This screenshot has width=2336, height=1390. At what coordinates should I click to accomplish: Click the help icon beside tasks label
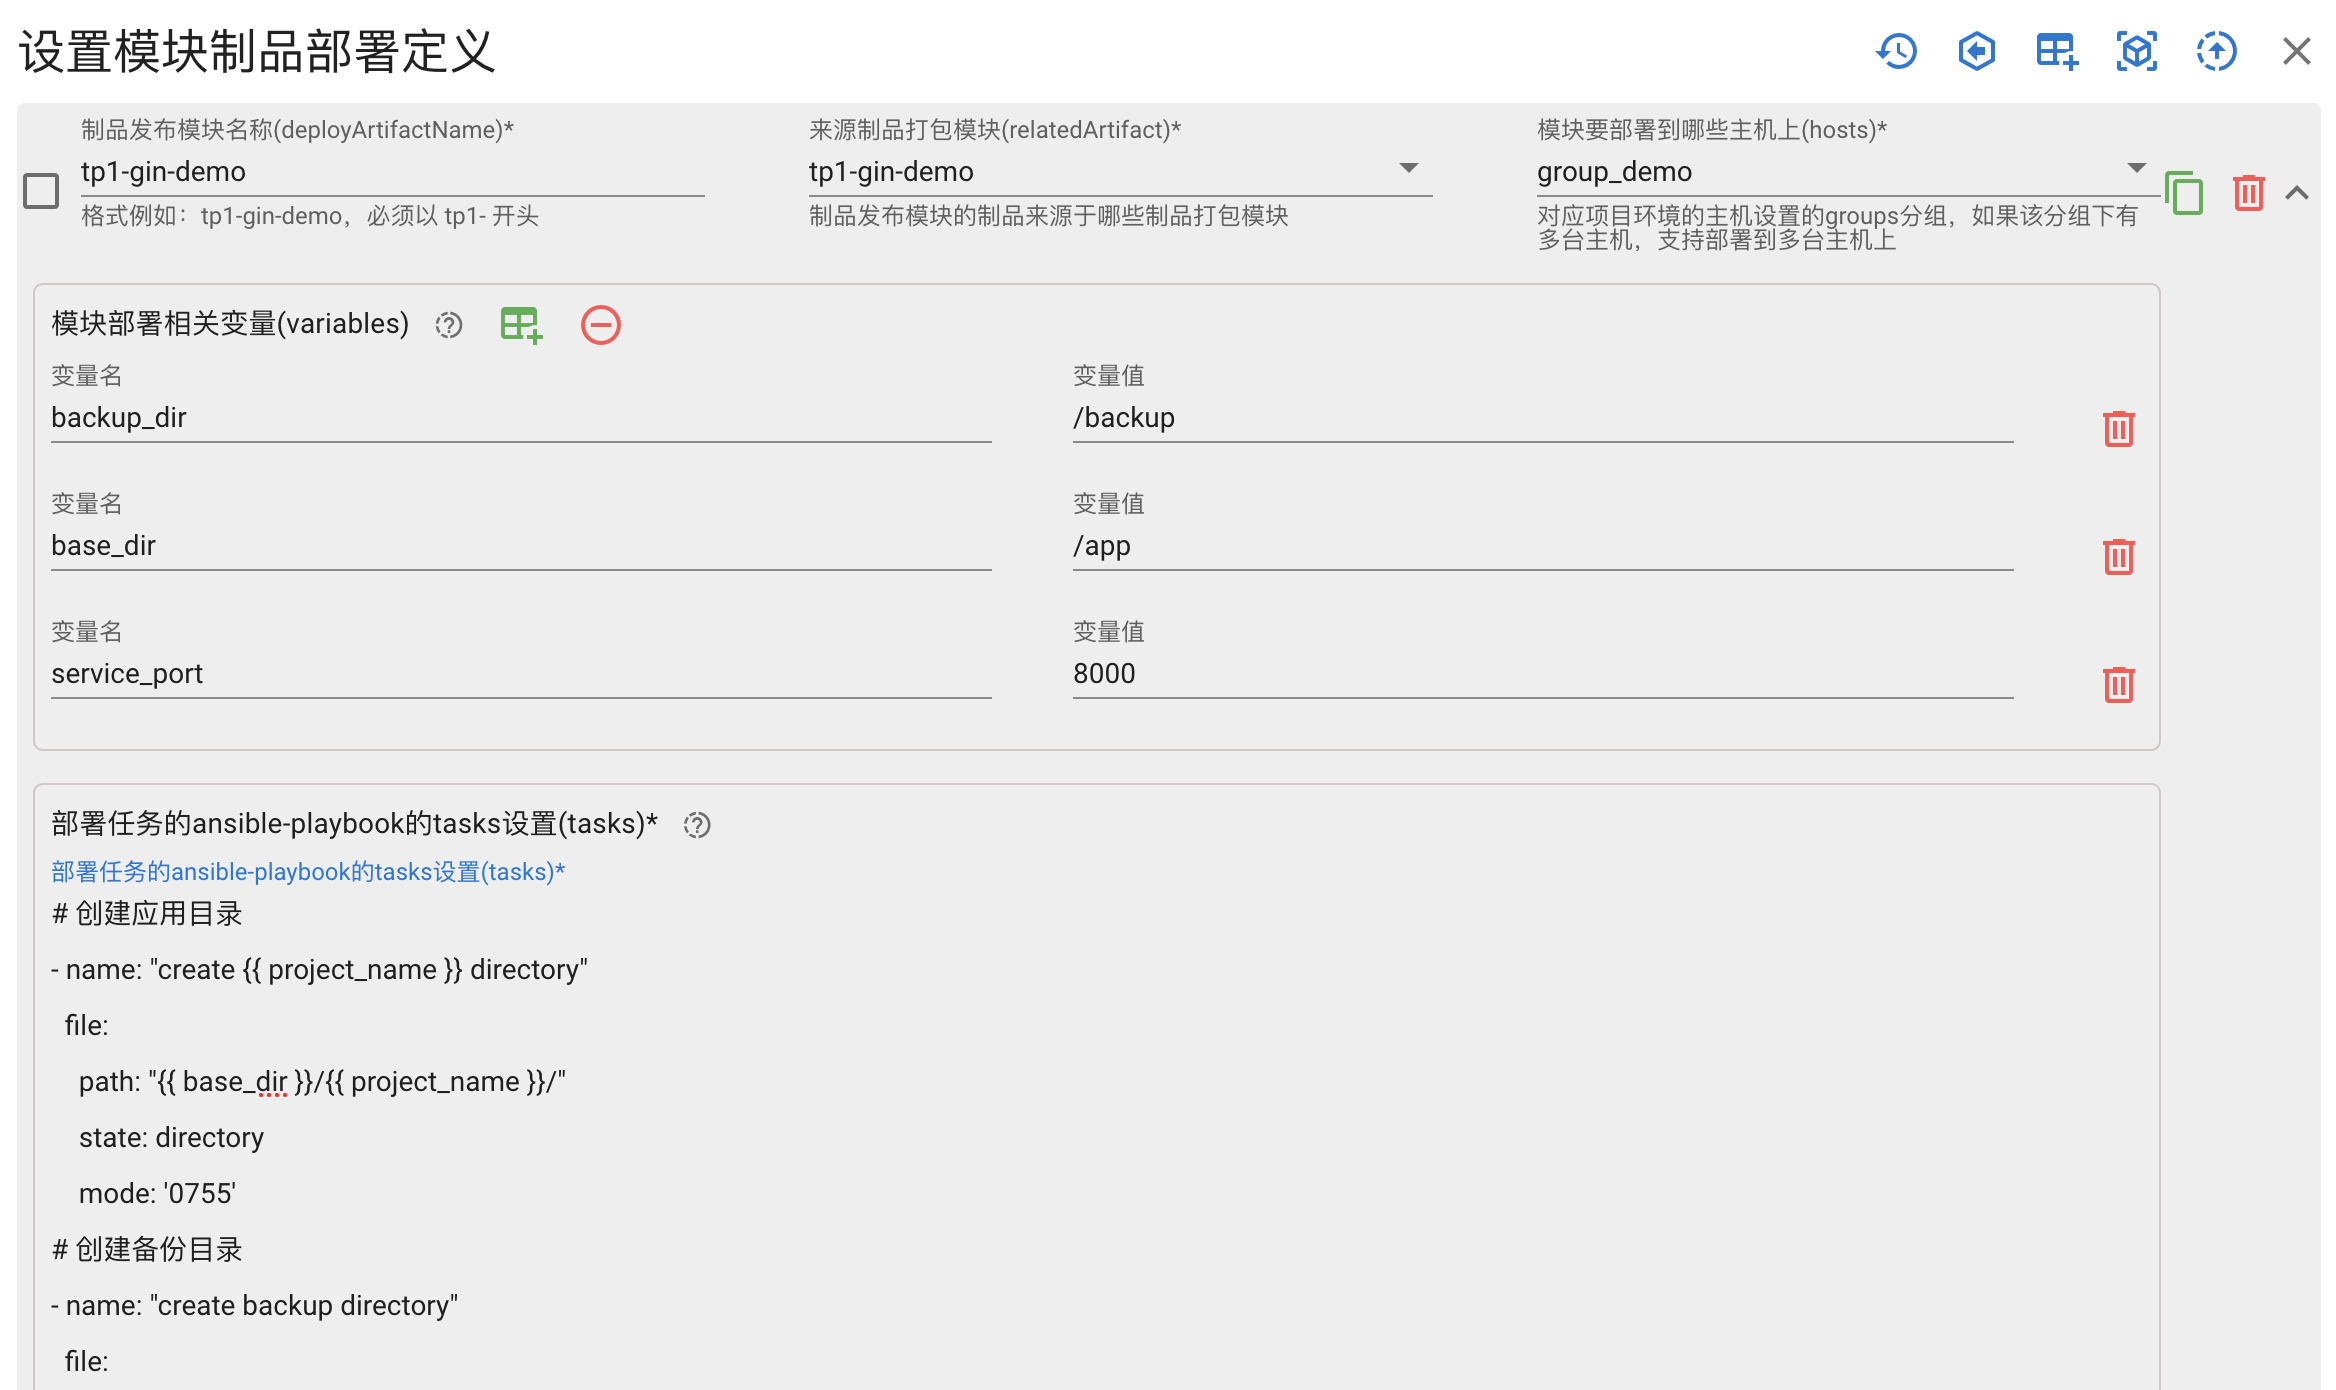pyautogui.click(x=697, y=824)
